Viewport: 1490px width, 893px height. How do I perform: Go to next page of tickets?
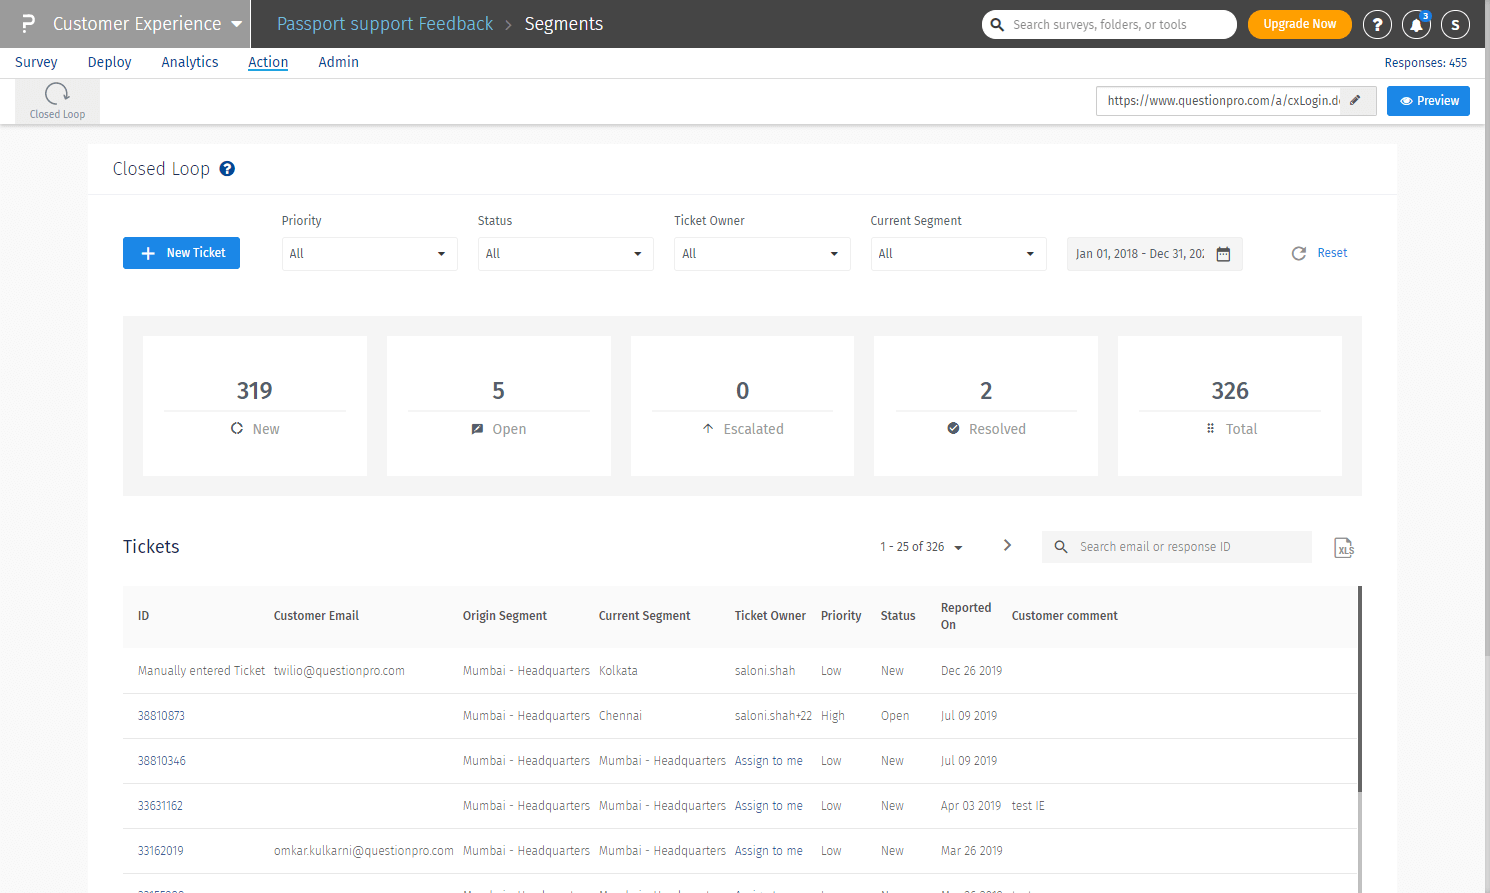click(1007, 546)
